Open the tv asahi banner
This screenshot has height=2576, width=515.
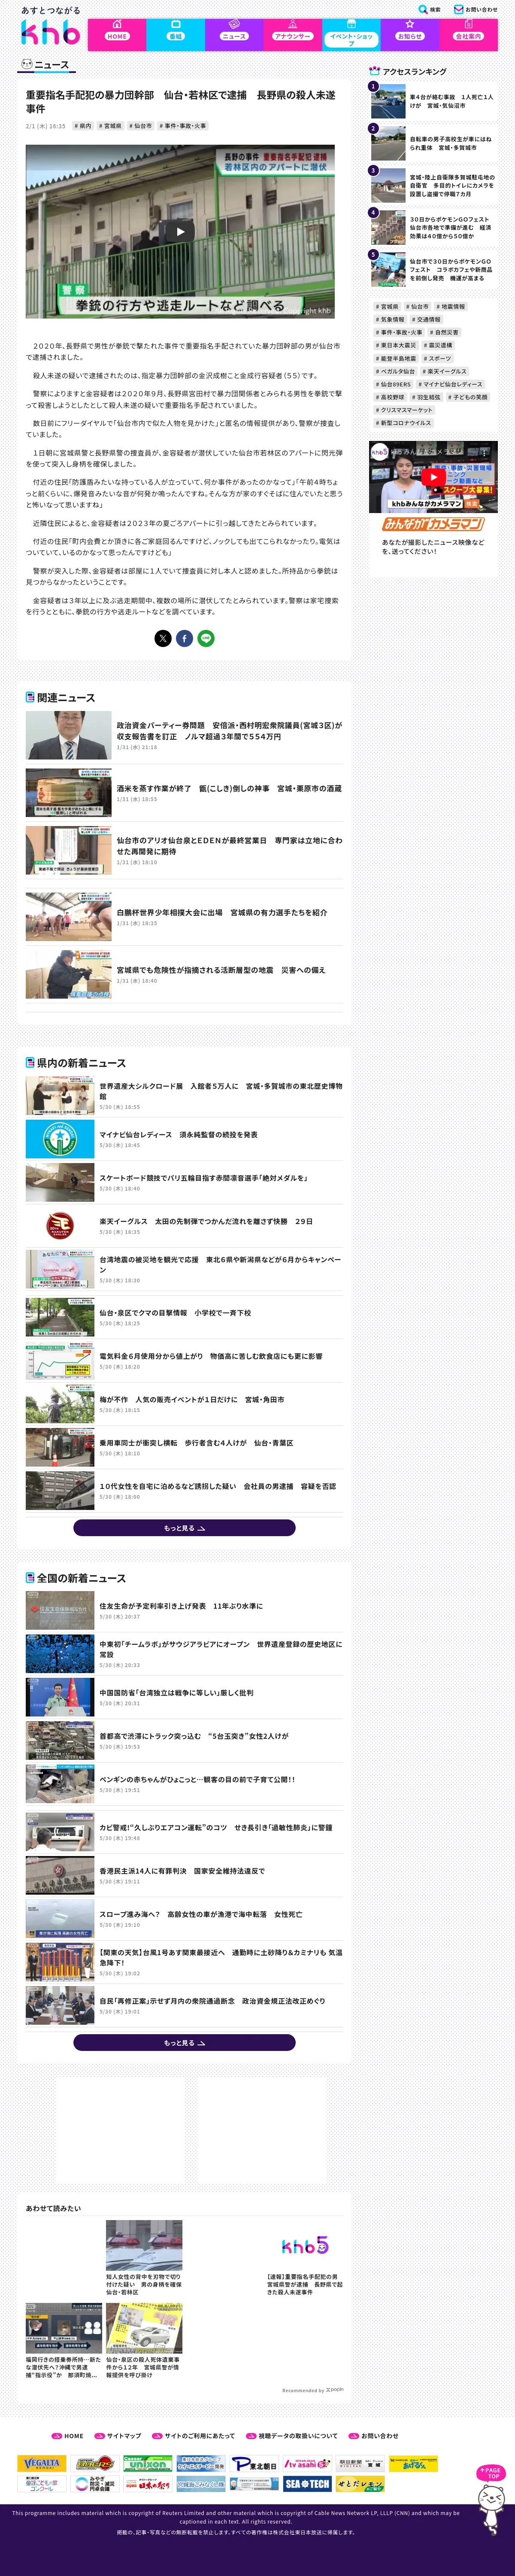pos(307,2464)
